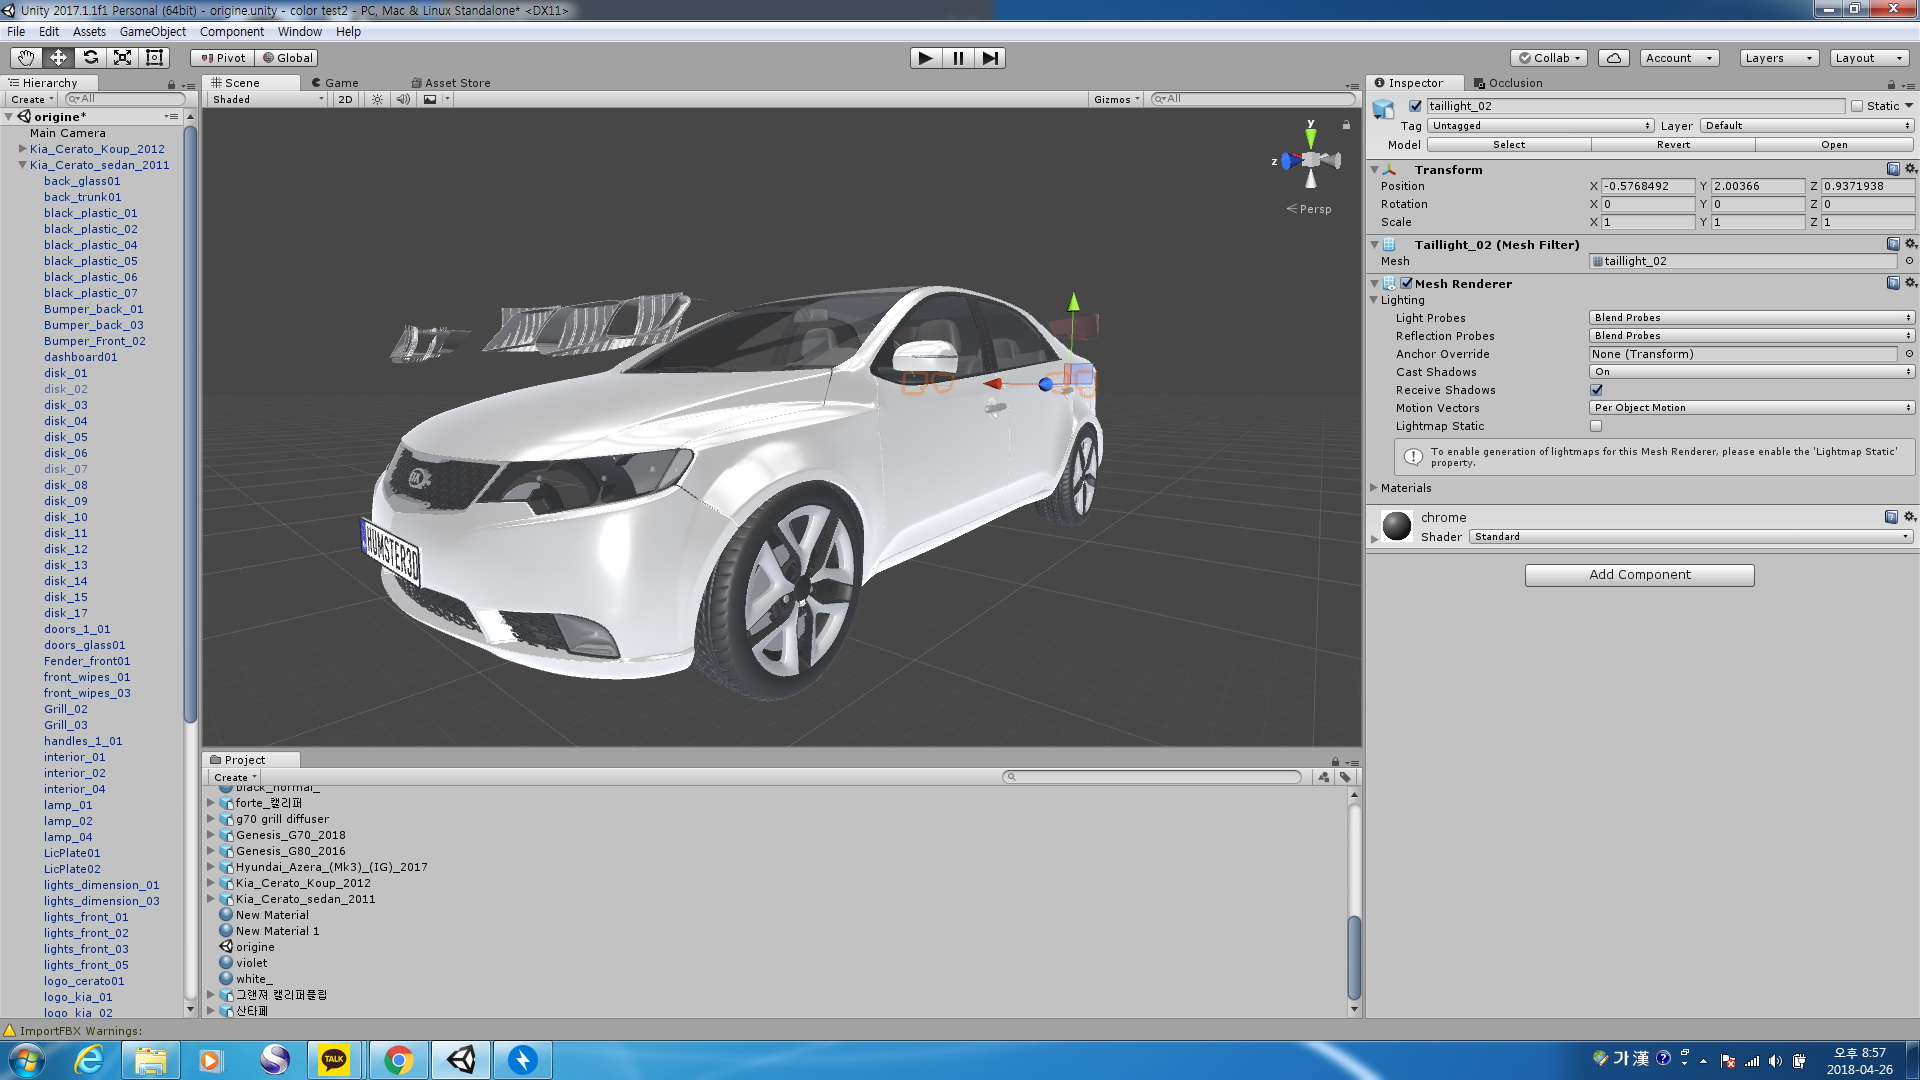The height and width of the screenshot is (1080, 1920).
Task: Open the chrome material settings gear
Action: (x=1910, y=517)
